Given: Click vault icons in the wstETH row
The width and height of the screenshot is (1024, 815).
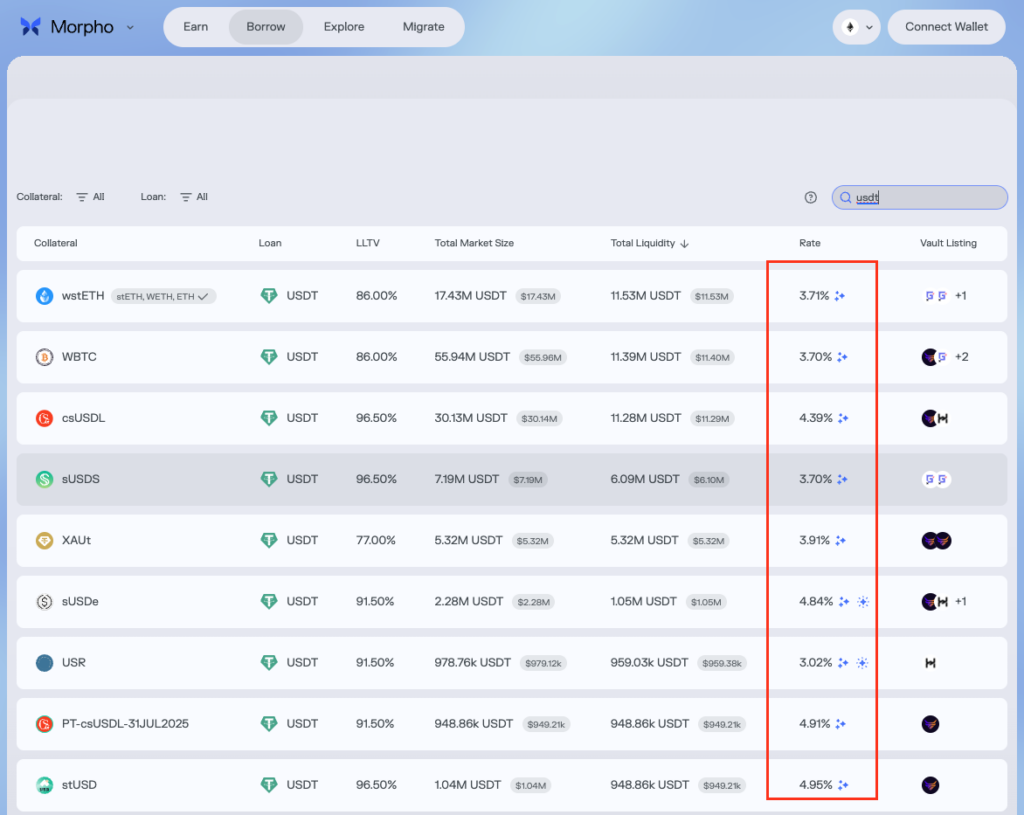Looking at the screenshot, I should tap(936, 296).
